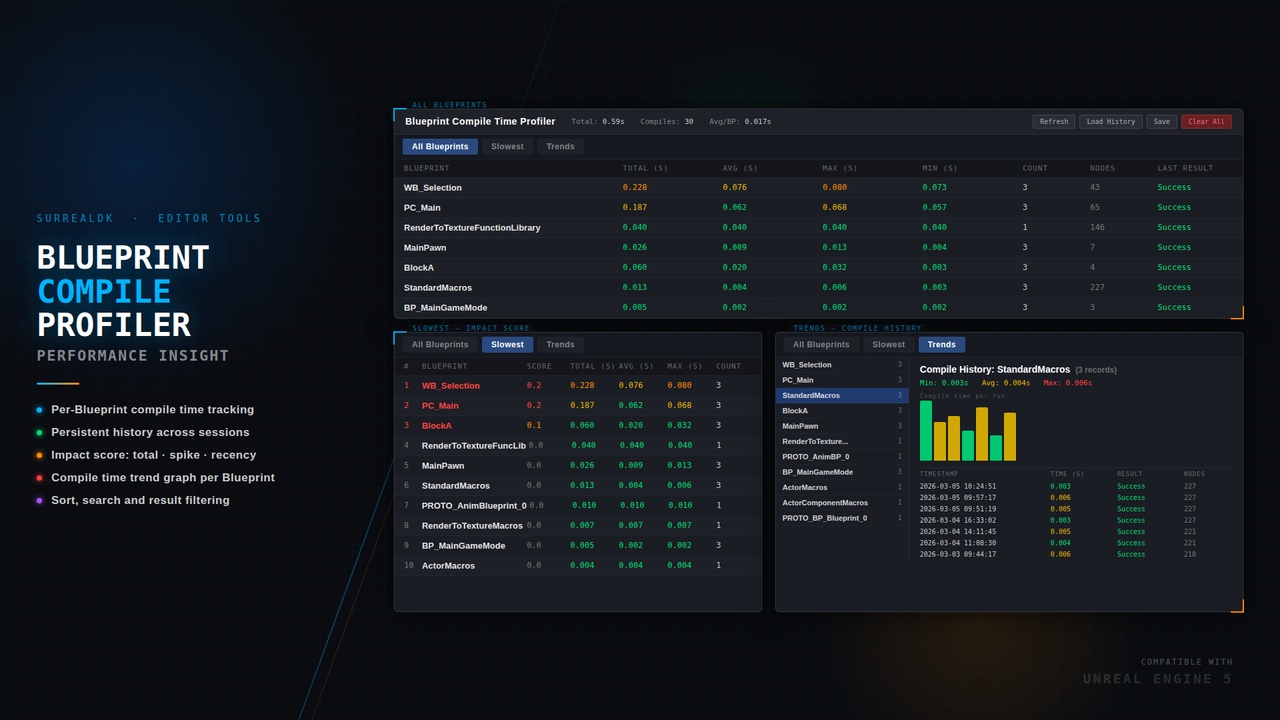Select history record 2026-03-05 10:24:51
The width and height of the screenshot is (1280, 720).
(1075, 487)
